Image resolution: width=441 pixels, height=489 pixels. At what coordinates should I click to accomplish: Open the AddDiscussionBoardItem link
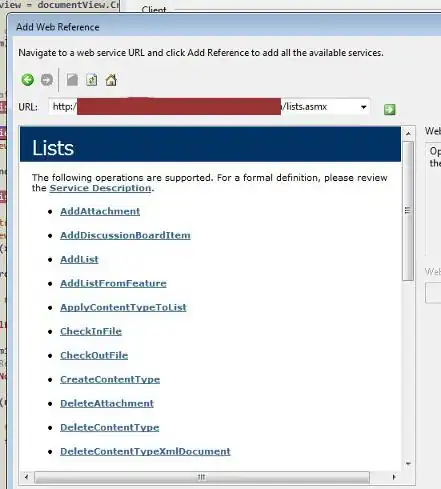(125, 235)
